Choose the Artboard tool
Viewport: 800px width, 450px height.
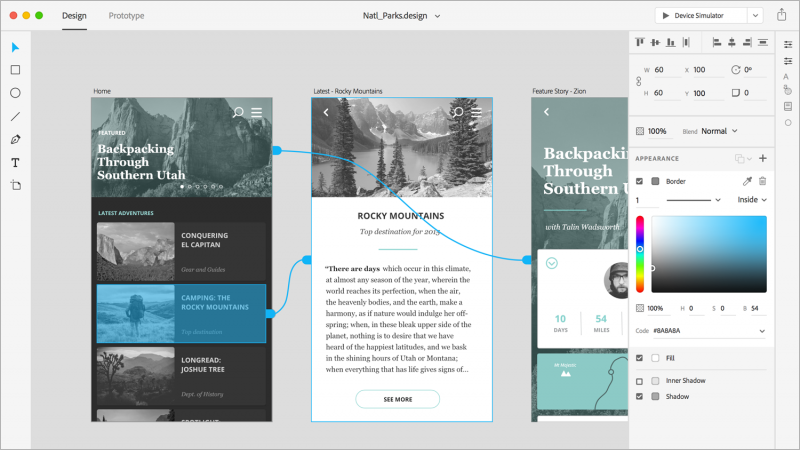(x=15, y=185)
